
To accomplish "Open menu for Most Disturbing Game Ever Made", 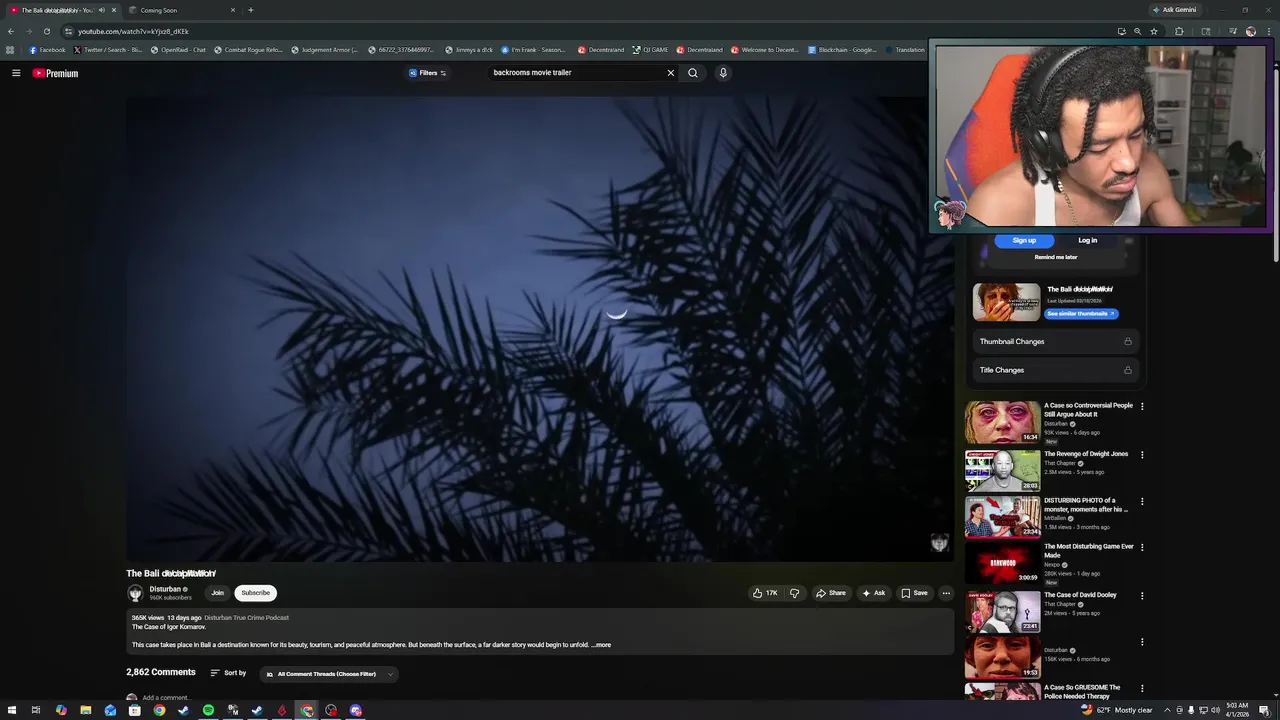I will coord(1142,548).
